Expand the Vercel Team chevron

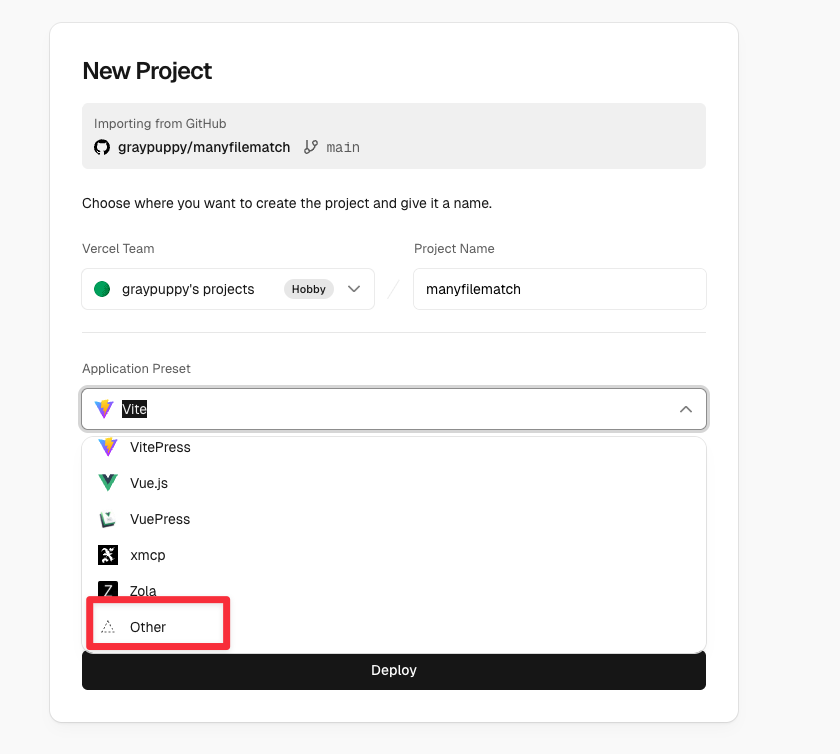[x=354, y=289]
